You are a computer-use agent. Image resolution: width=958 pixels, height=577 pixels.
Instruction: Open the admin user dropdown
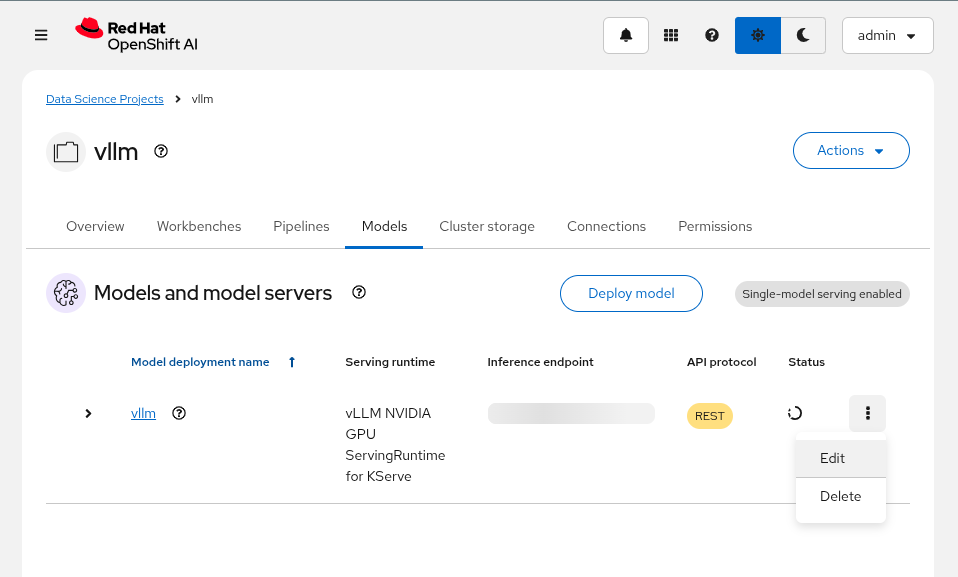tap(887, 35)
